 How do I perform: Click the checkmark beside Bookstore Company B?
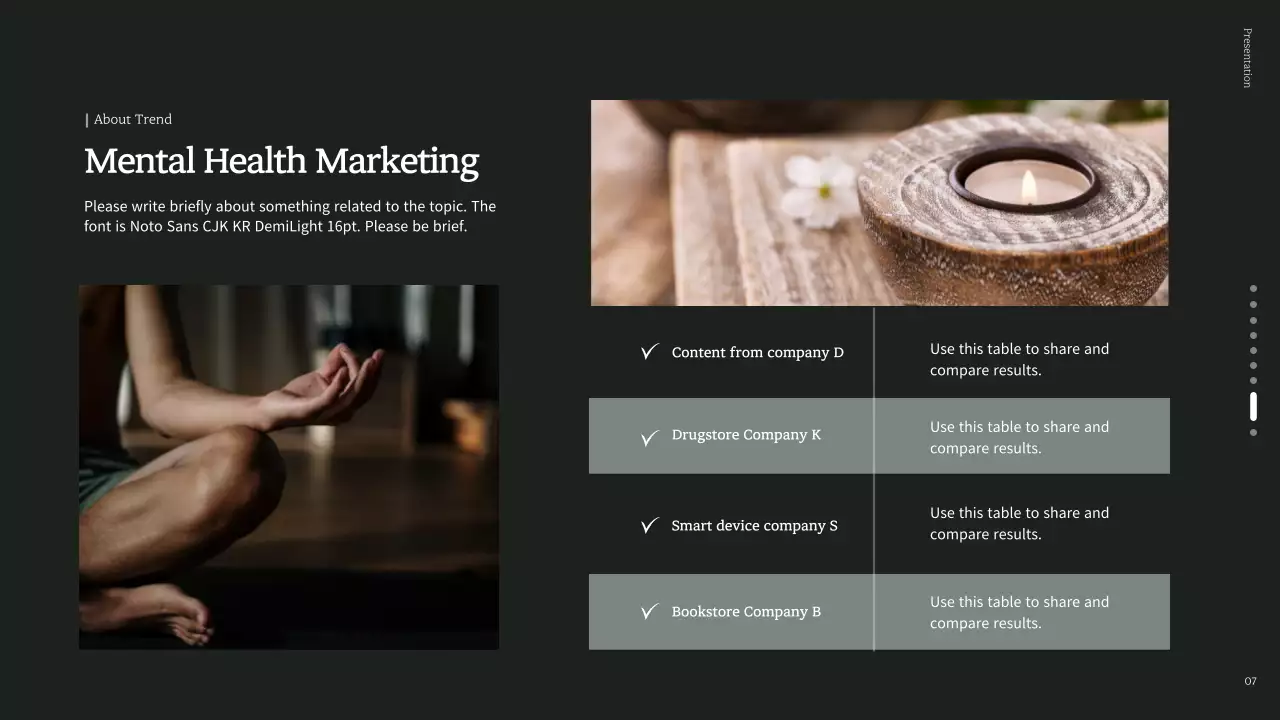pyautogui.click(x=650, y=611)
